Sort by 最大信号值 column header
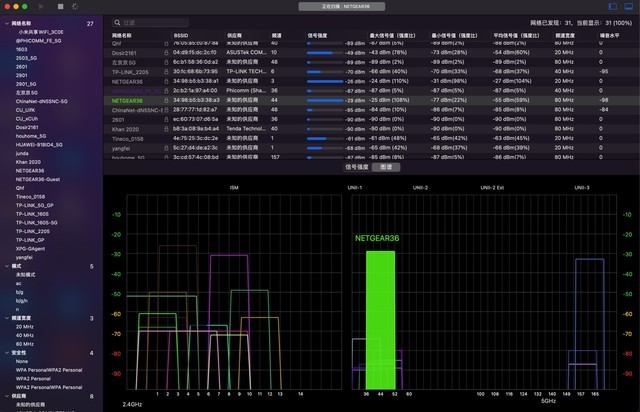Screen dimensions: 640x412 click(x=392, y=36)
